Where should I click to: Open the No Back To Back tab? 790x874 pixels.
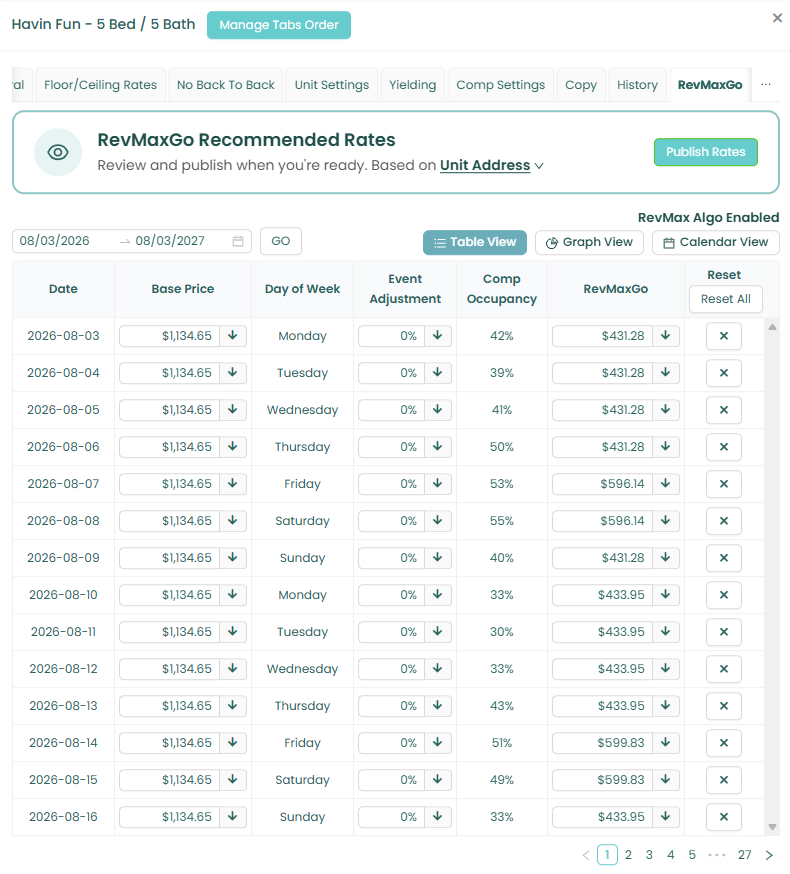pos(226,85)
